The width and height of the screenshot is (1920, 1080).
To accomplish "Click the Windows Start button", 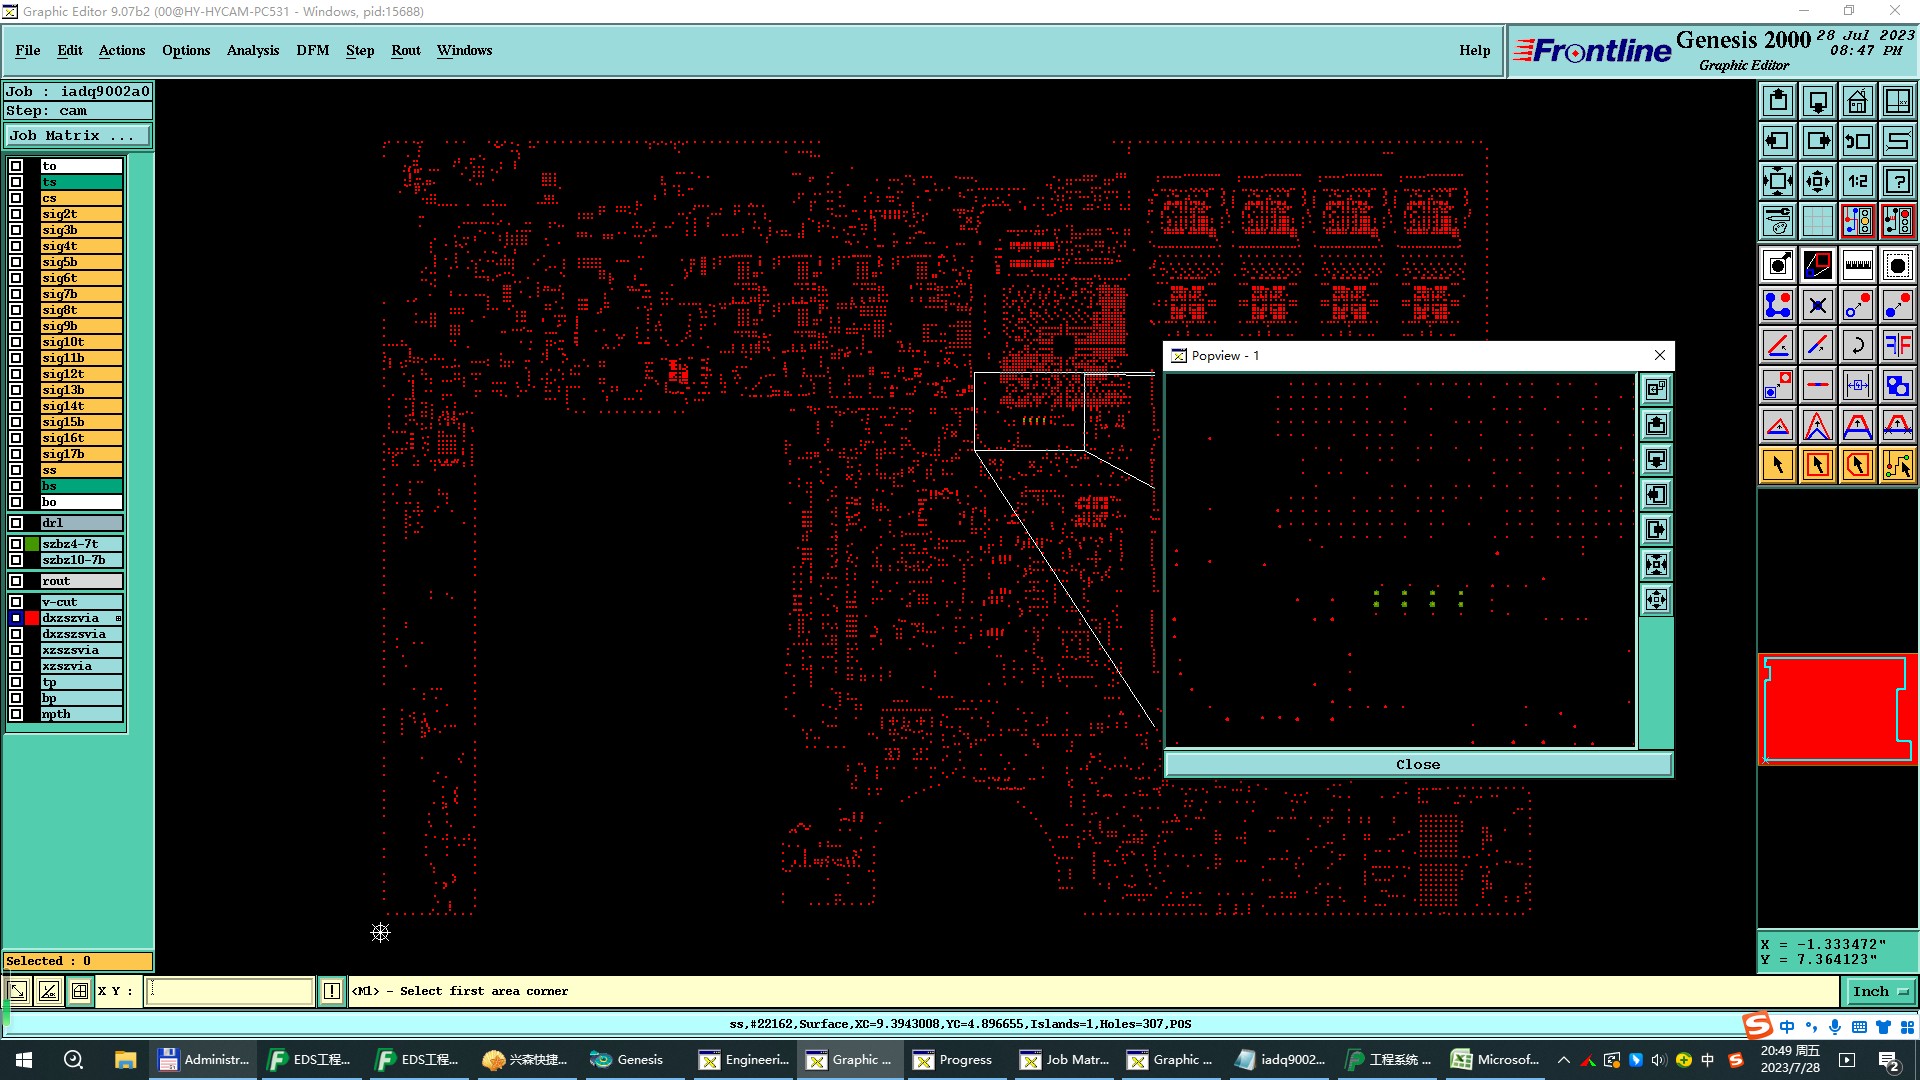I will tap(24, 1060).
